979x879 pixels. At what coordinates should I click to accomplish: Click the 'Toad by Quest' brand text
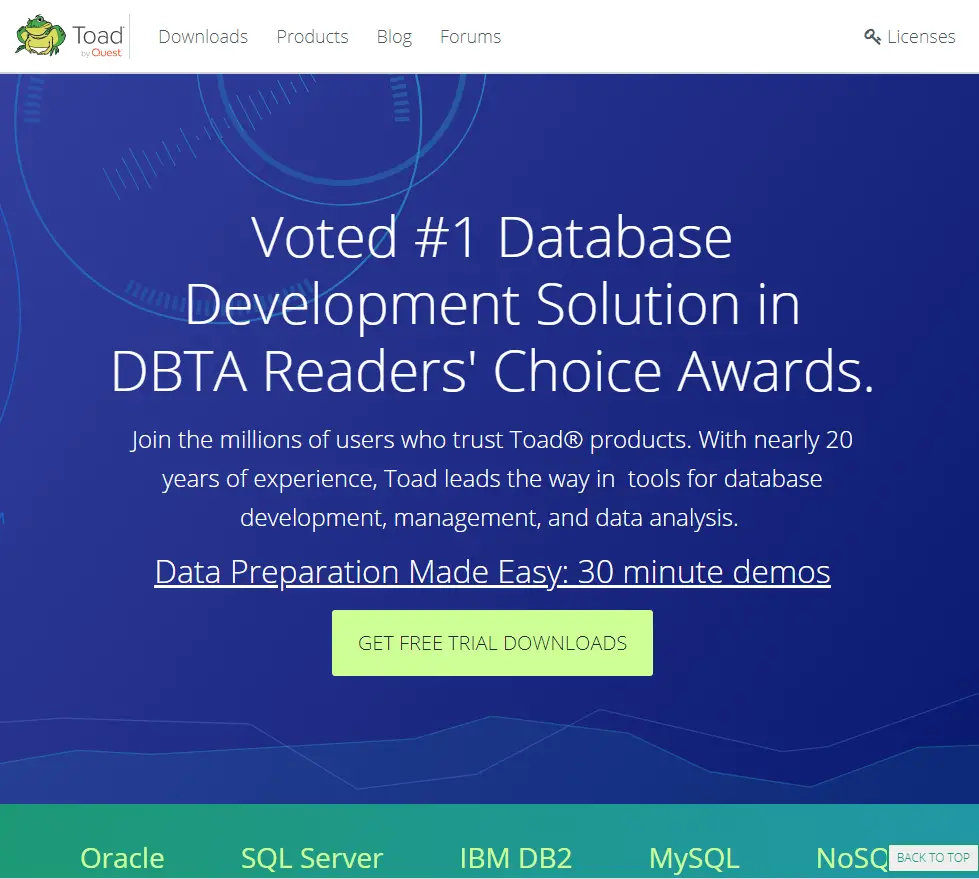pos(98,40)
